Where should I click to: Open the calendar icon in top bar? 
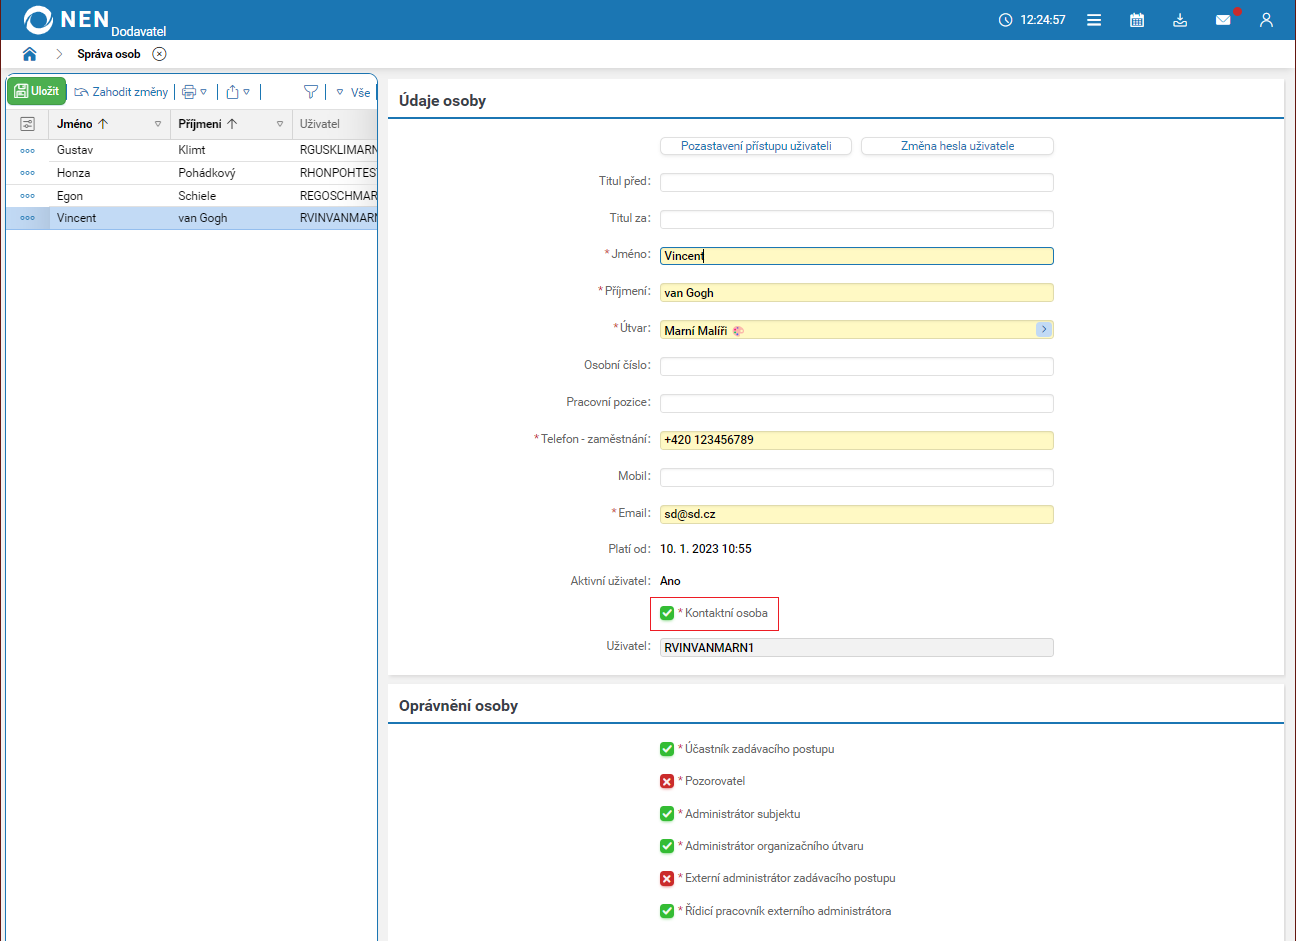click(1136, 20)
